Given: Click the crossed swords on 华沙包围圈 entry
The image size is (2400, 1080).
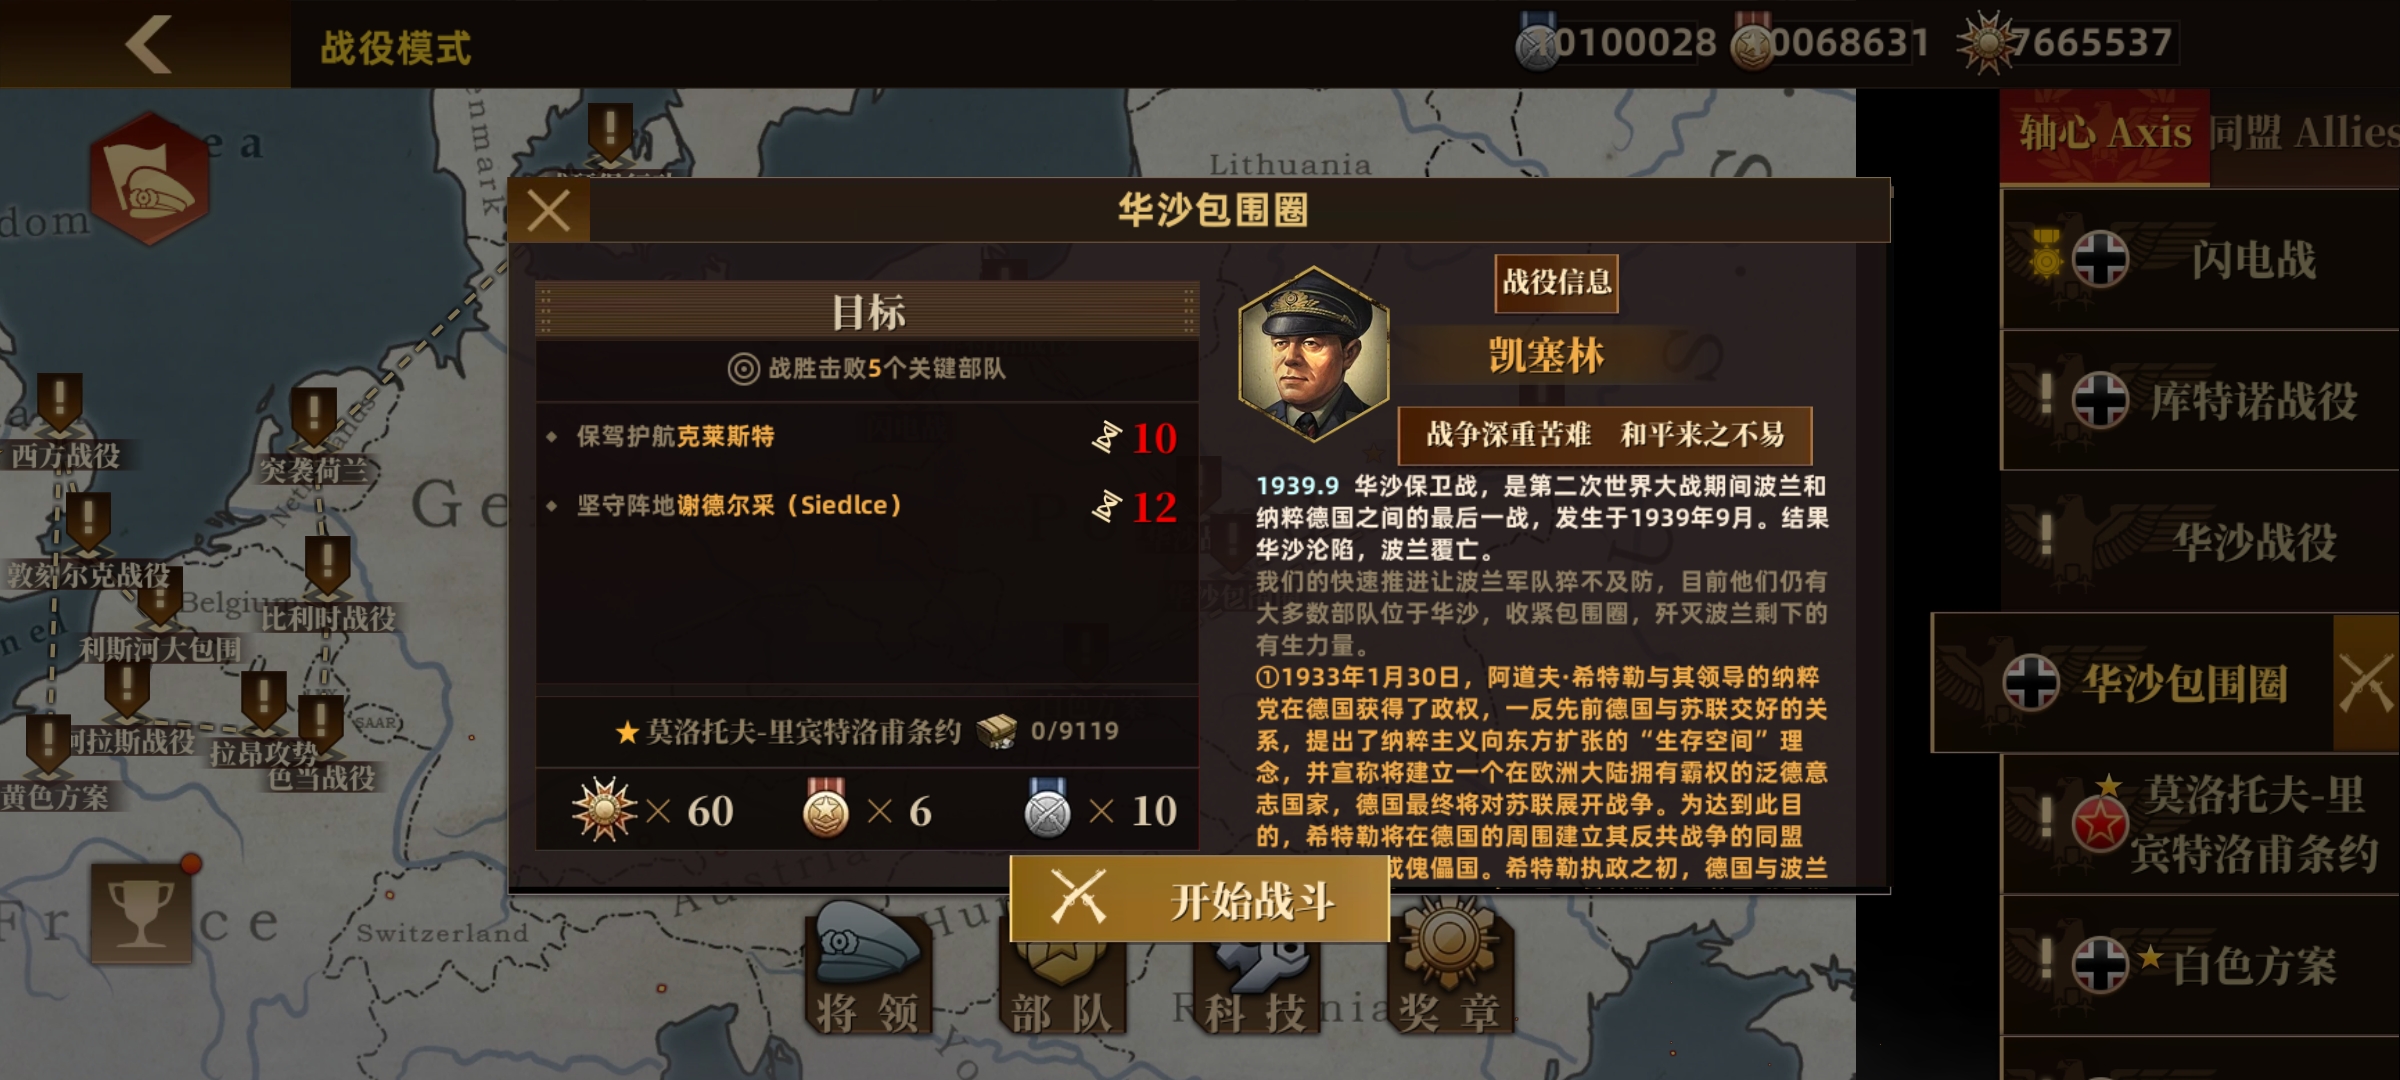Looking at the screenshot, I should tap(2366, 683).
